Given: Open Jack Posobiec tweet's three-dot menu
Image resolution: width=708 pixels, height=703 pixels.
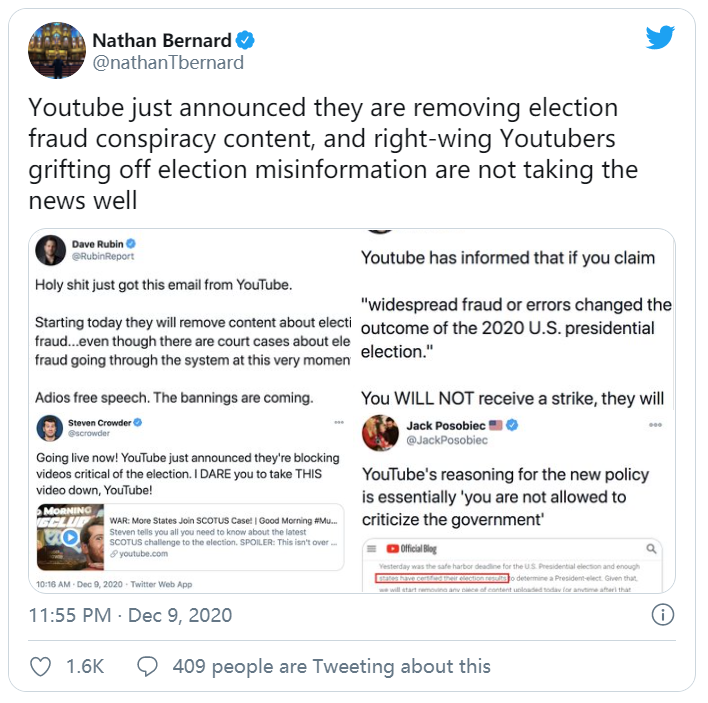Looking at the screenshot, I should tap(655, 425).
